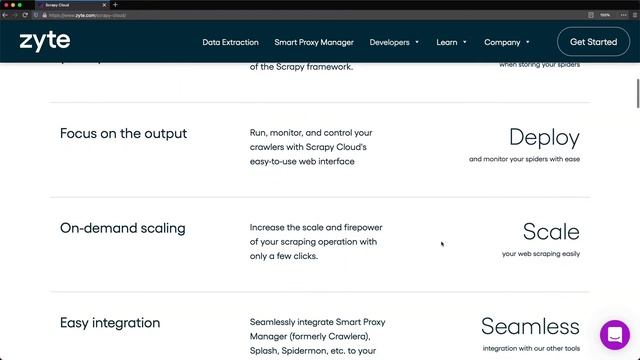Click the 'Focus on the output' heading
Image resolution: width=640 pixels, height=360 pixels.
tap(123, 133)
